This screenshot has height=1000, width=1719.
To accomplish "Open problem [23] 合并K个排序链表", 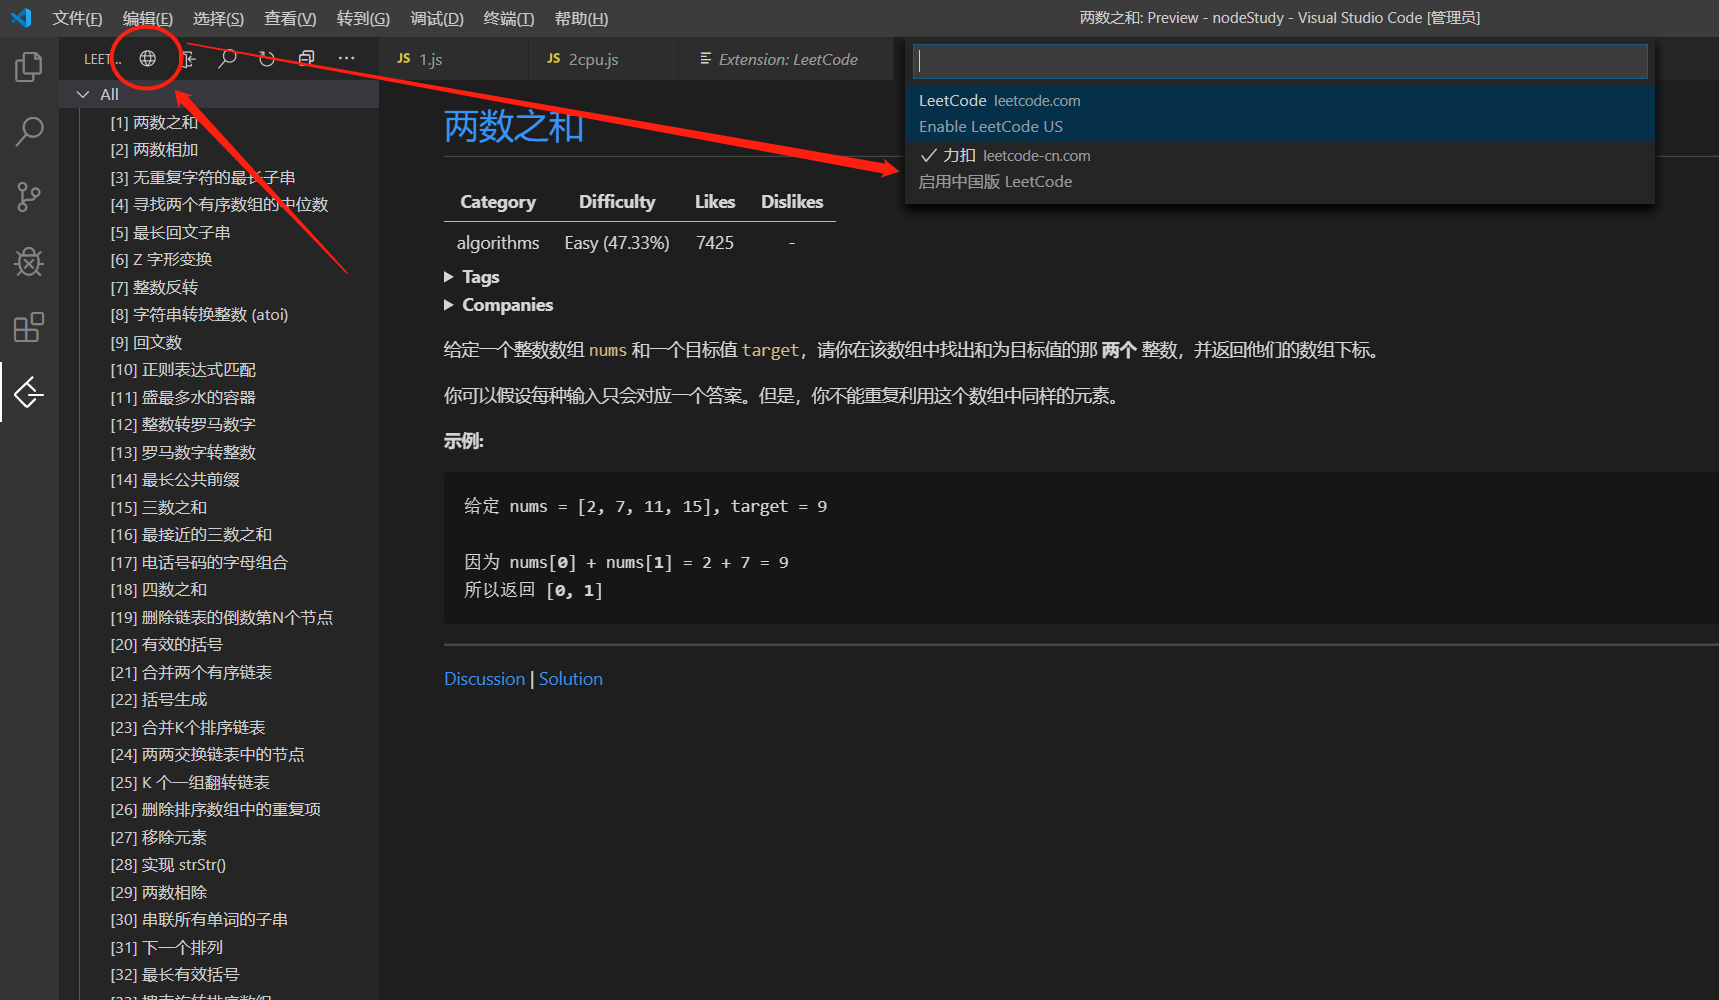I will click(x=188, y=727).
